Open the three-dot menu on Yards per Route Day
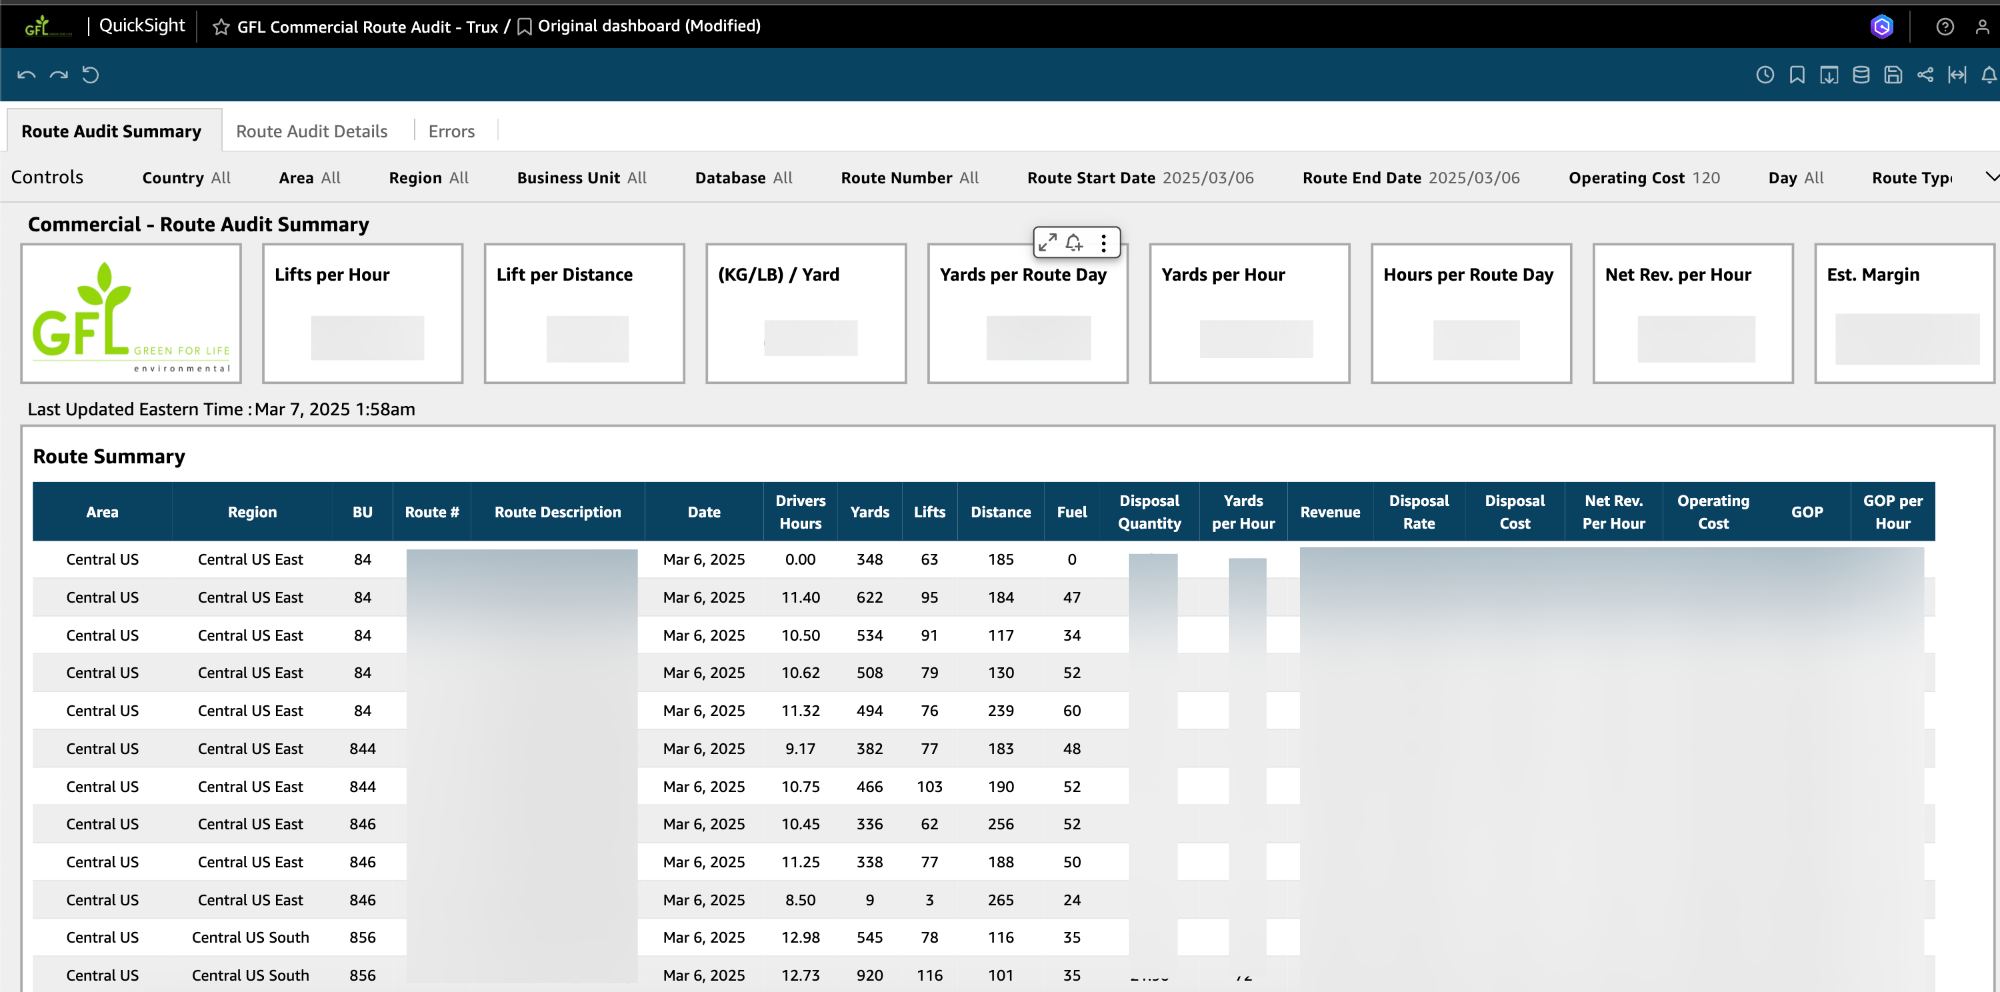2000x992 pixels. (x=1104, y=243)
